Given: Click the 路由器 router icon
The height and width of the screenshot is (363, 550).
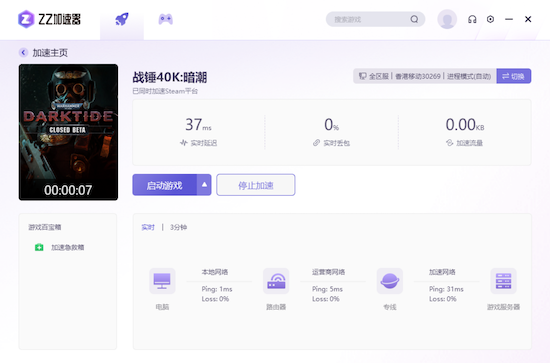Looking at the screenshot, I should (276, 281).
